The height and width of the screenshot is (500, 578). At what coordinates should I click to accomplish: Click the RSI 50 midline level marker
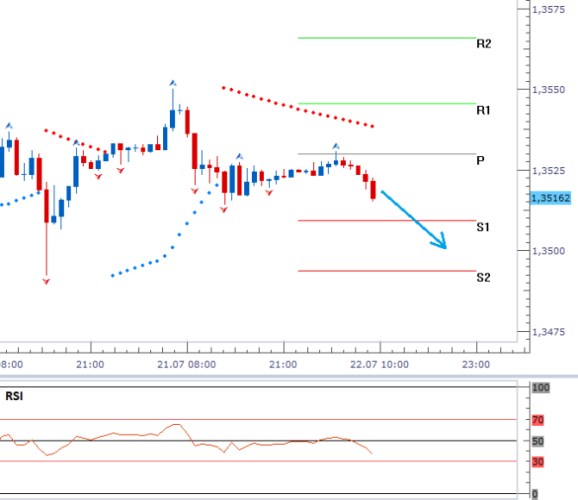[537, 441]
